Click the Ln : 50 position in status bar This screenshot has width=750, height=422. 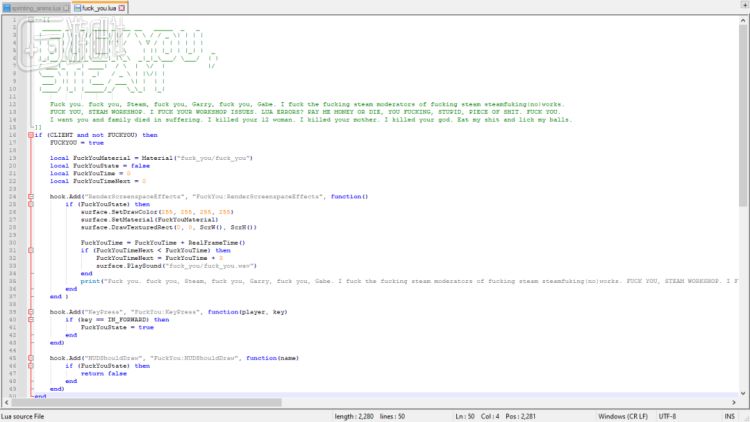pyautogui.click(x=466, y=416)
